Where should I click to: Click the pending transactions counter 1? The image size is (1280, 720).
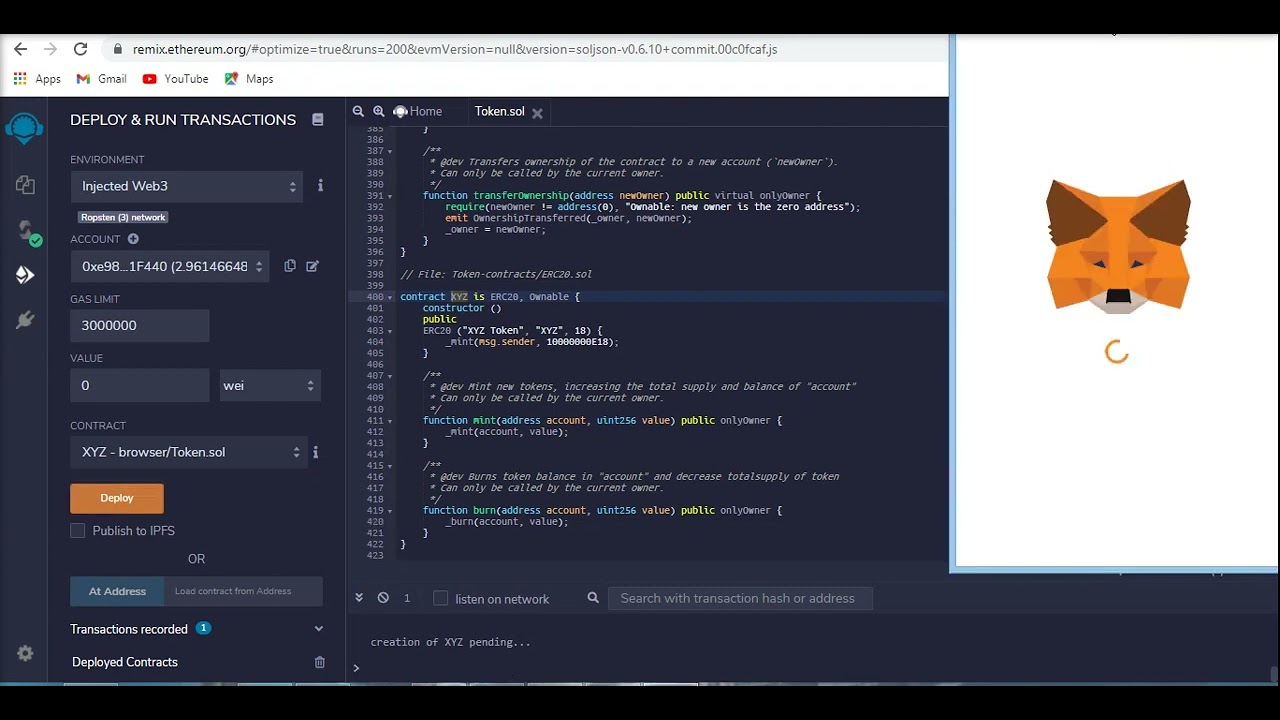click(407, 598)
